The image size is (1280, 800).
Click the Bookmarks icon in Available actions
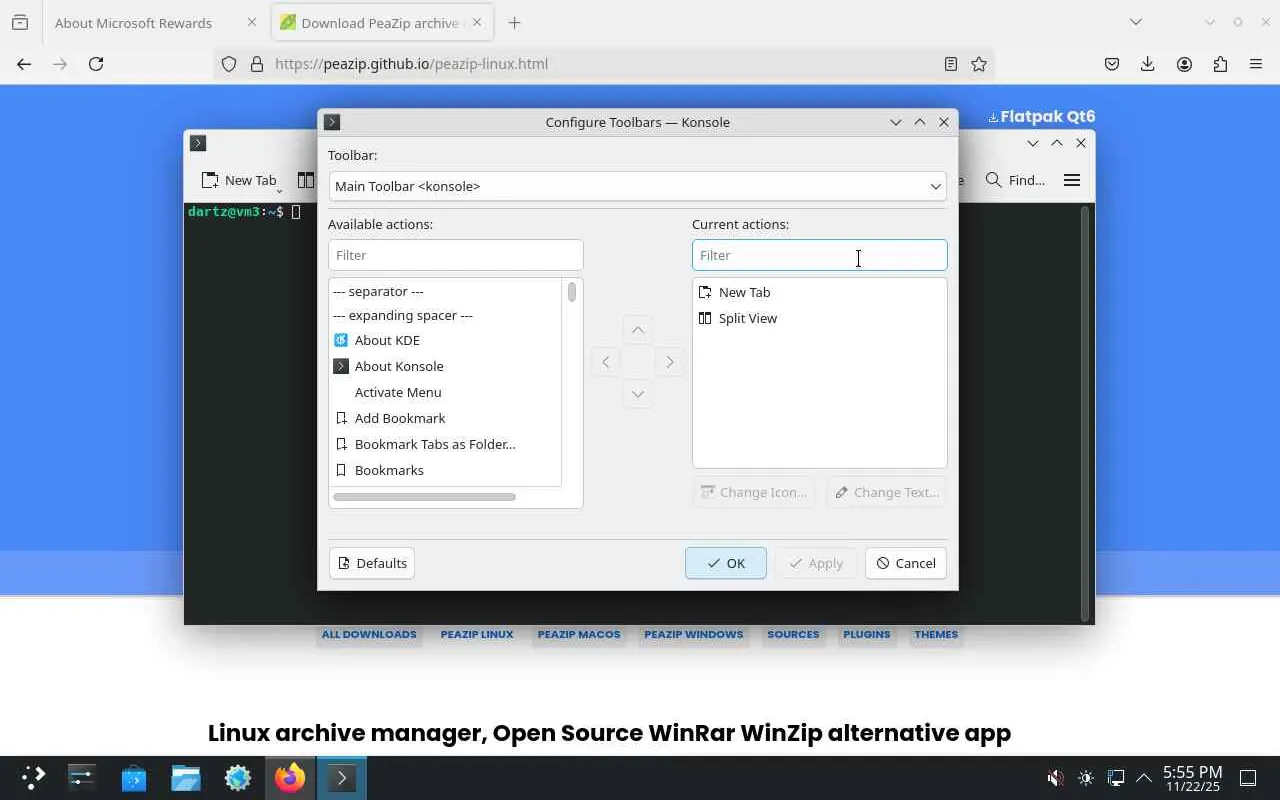coord(341,470)
